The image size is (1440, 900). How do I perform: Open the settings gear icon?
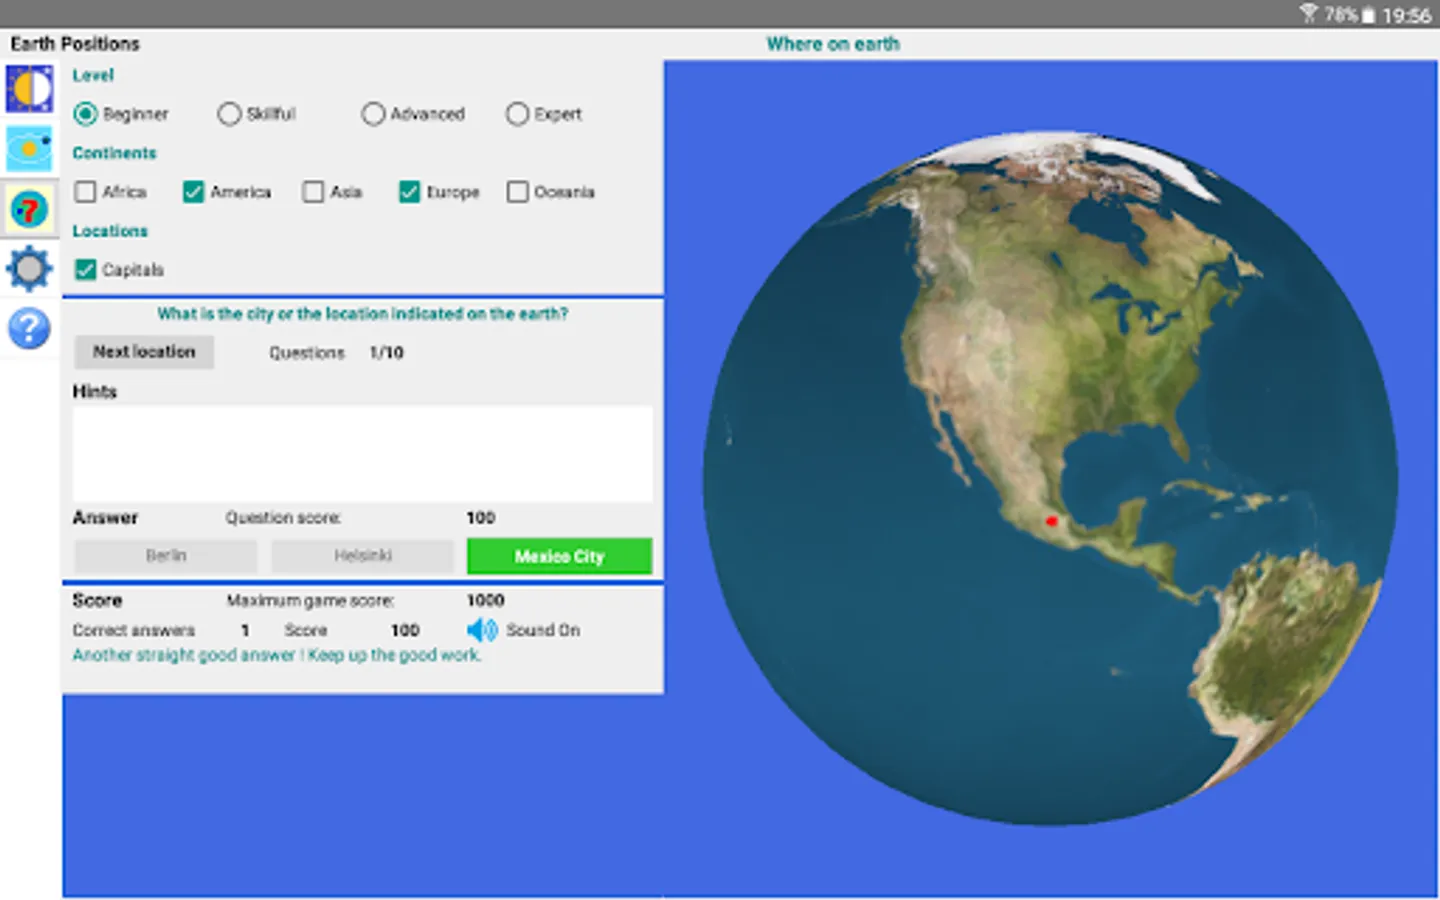pyautogui.click(x=30, y=268)
